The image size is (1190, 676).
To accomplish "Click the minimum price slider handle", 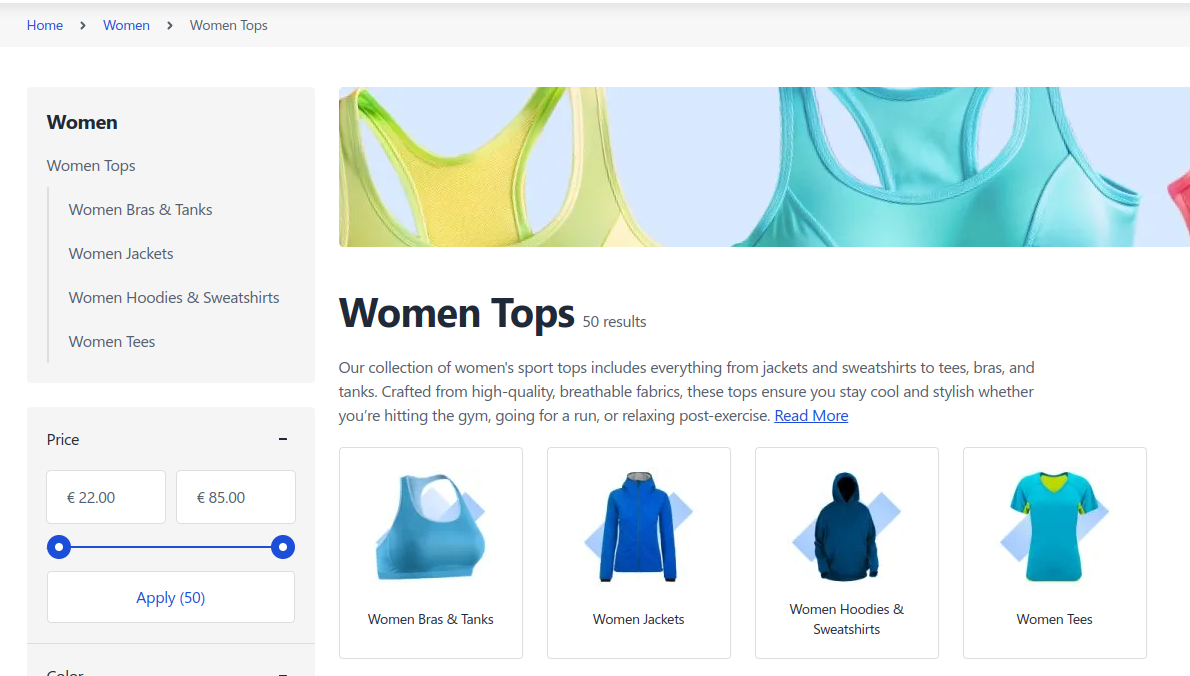I will pyautogui.click(x=59, y=547).
